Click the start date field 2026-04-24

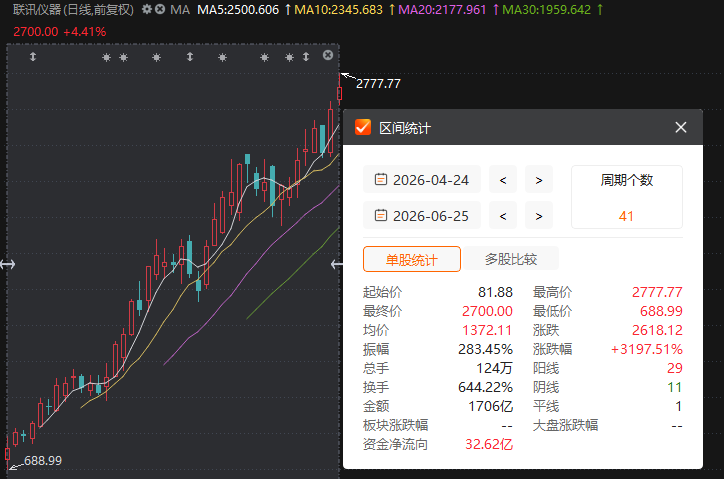pos(422,179)
